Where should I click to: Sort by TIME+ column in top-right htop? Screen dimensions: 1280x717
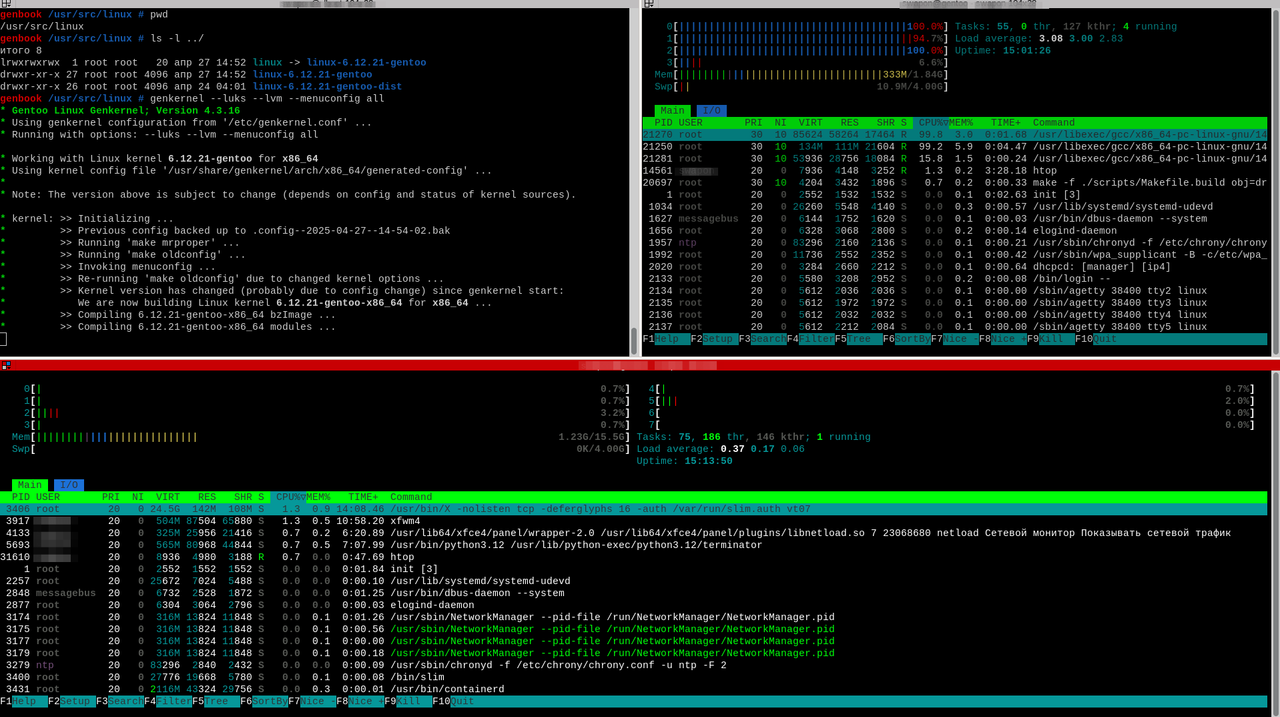point(1007,123)
